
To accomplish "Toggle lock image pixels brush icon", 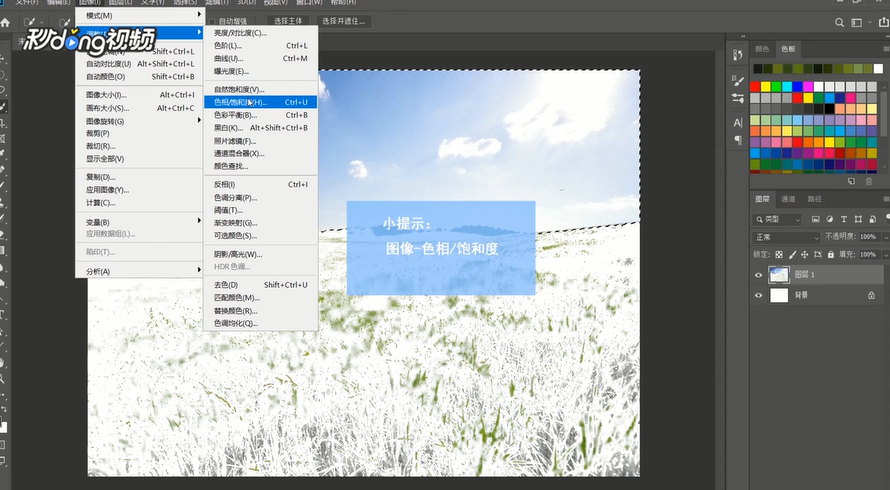I will pos(792,254).
